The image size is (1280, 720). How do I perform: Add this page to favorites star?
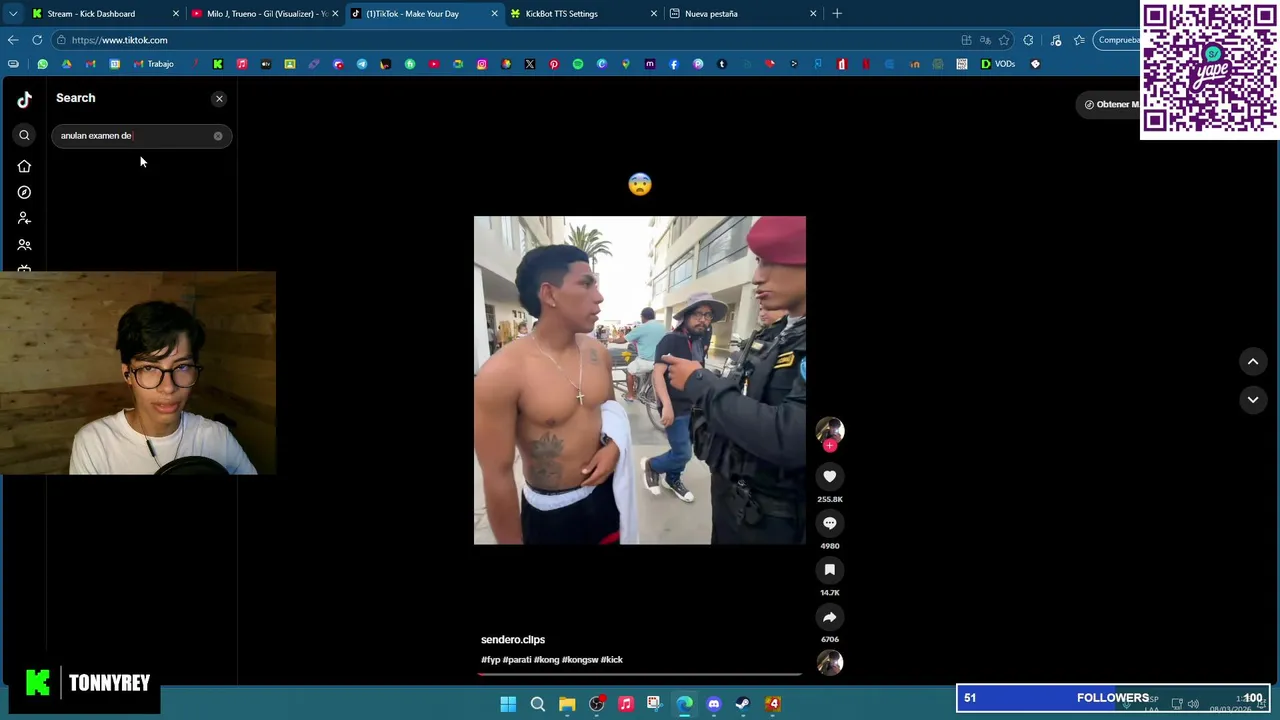coord(1004,40)
